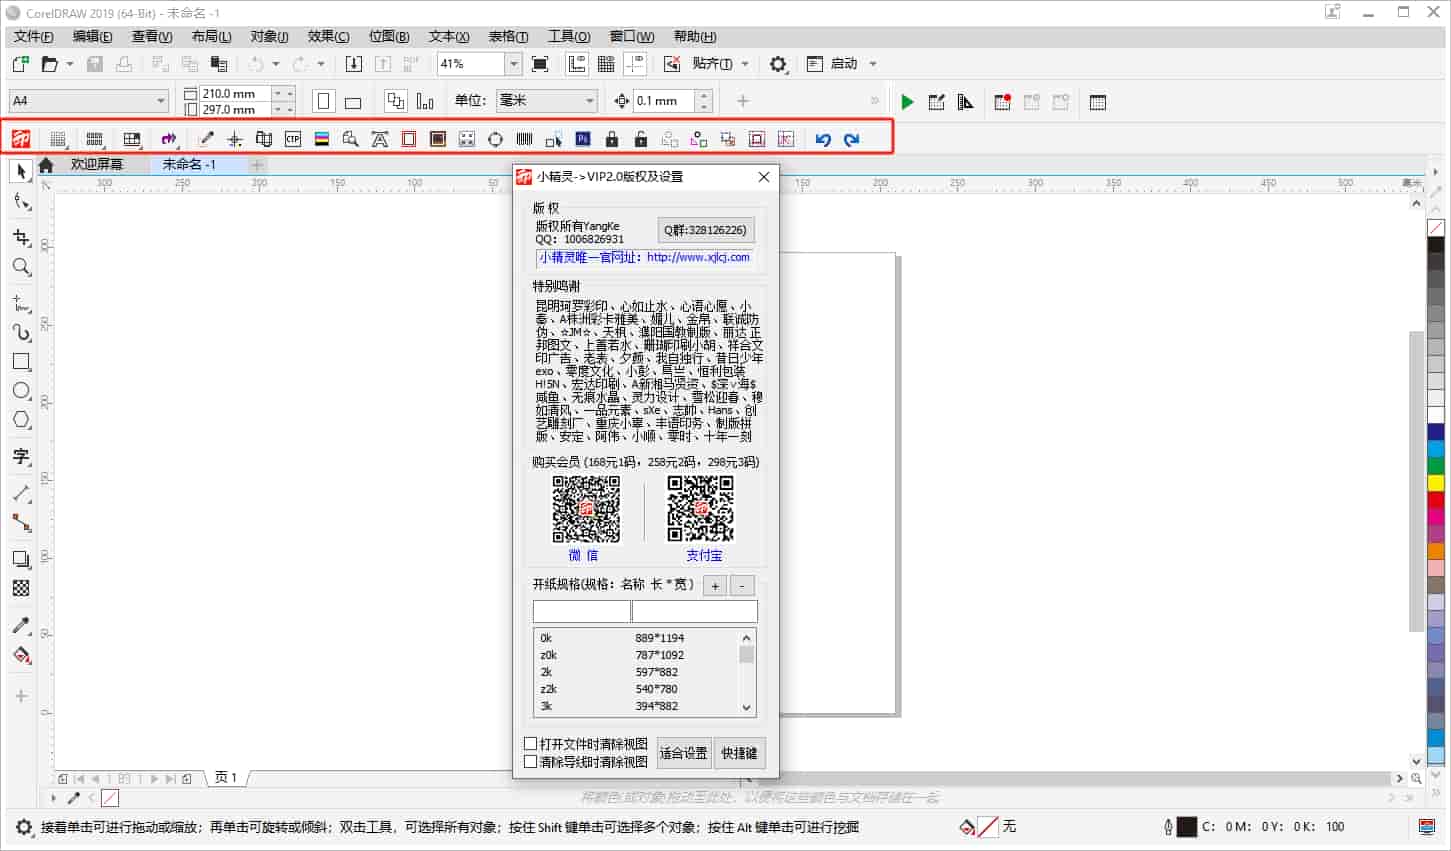Open the 效果(C) menu
This screenshot has height=851, width=1451.
pos(329,36)
